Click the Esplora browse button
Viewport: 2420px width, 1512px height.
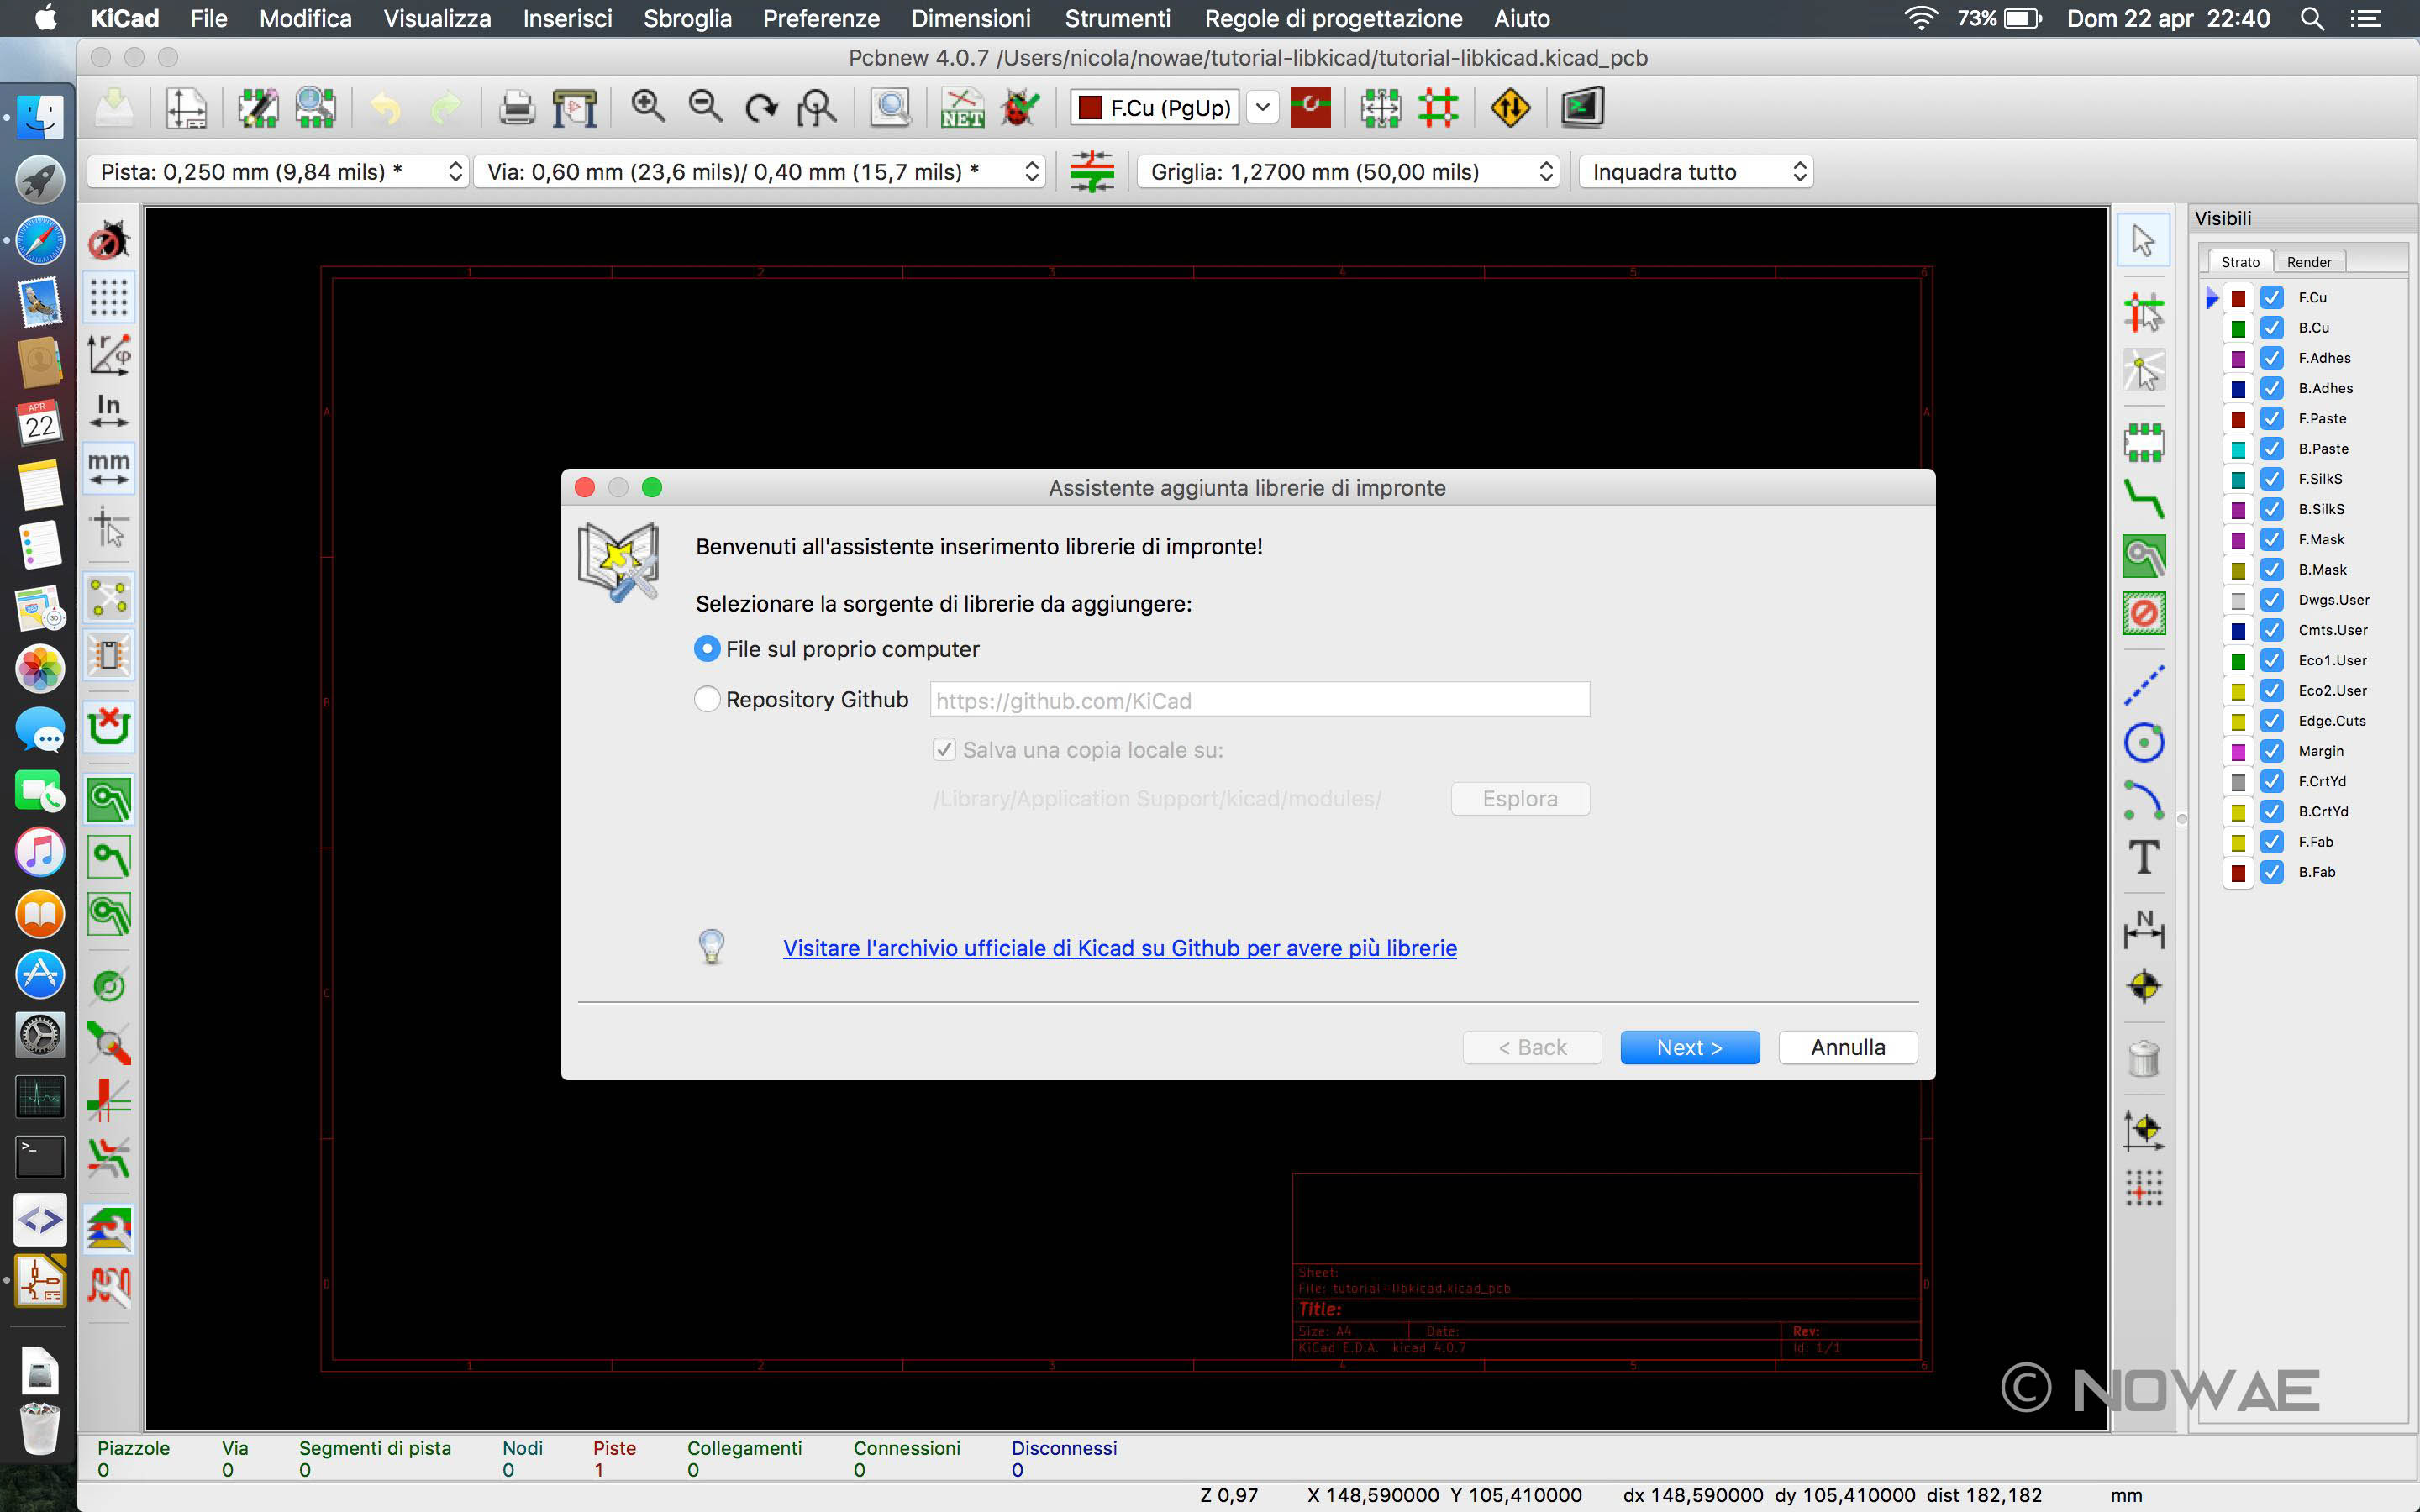(x=1520, y=799)
